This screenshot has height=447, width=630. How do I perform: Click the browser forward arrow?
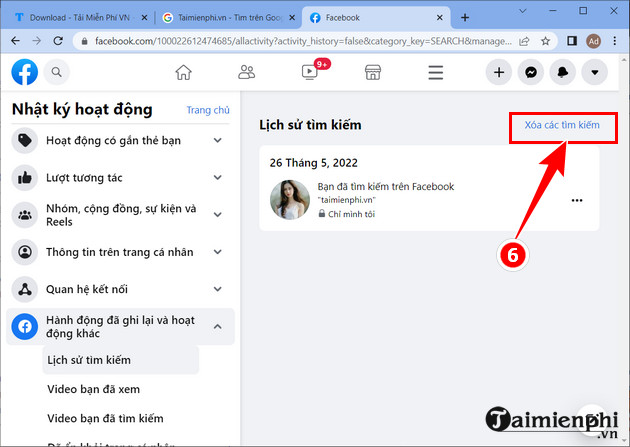point(37,41)
